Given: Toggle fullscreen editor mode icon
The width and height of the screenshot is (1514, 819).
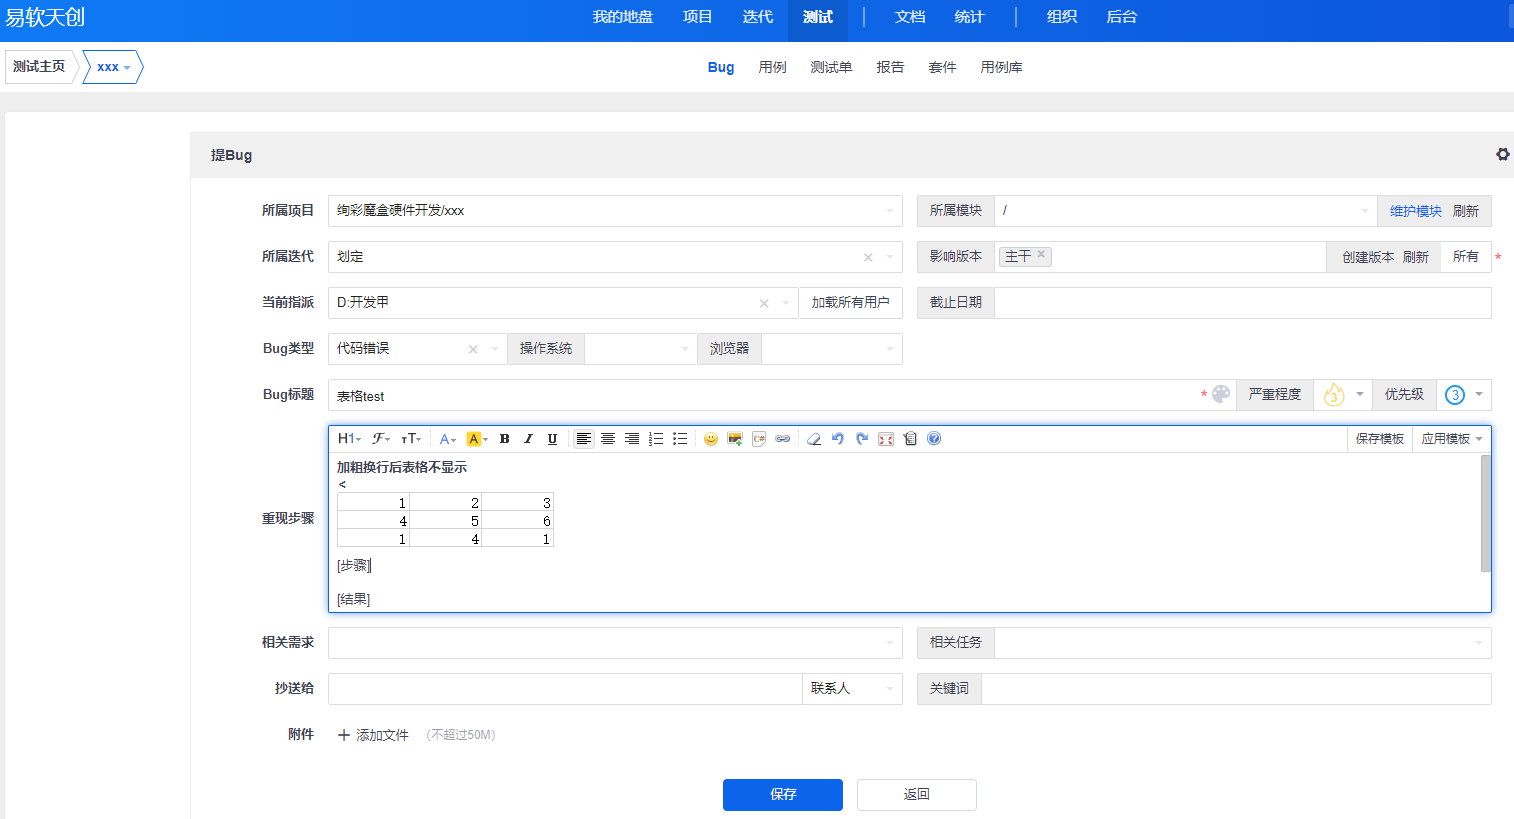Looking at the screenshot, I should [x=886, y=439].
